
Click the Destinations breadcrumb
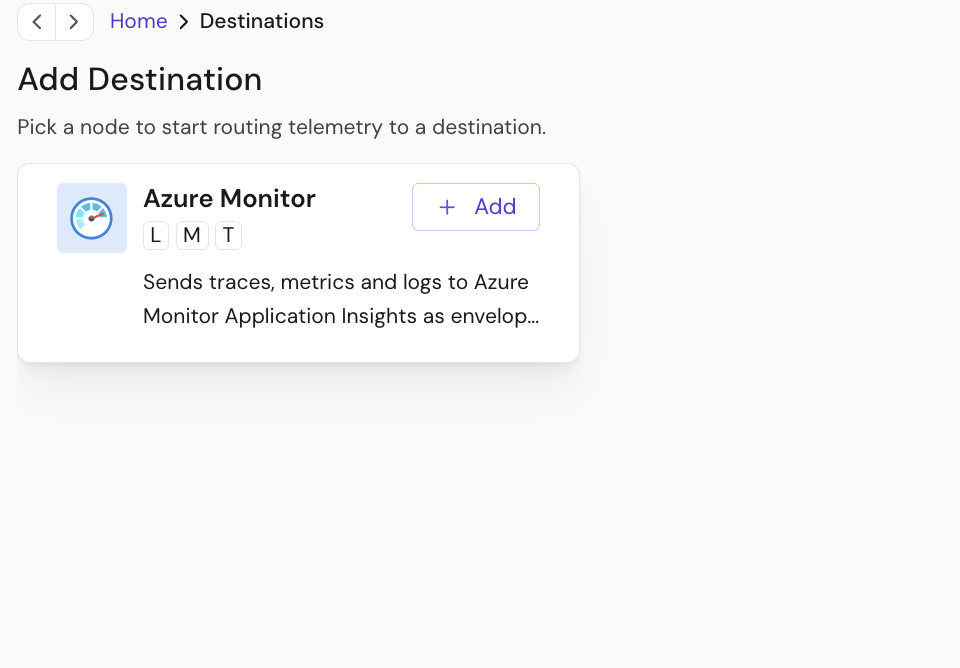pos(261,21)
